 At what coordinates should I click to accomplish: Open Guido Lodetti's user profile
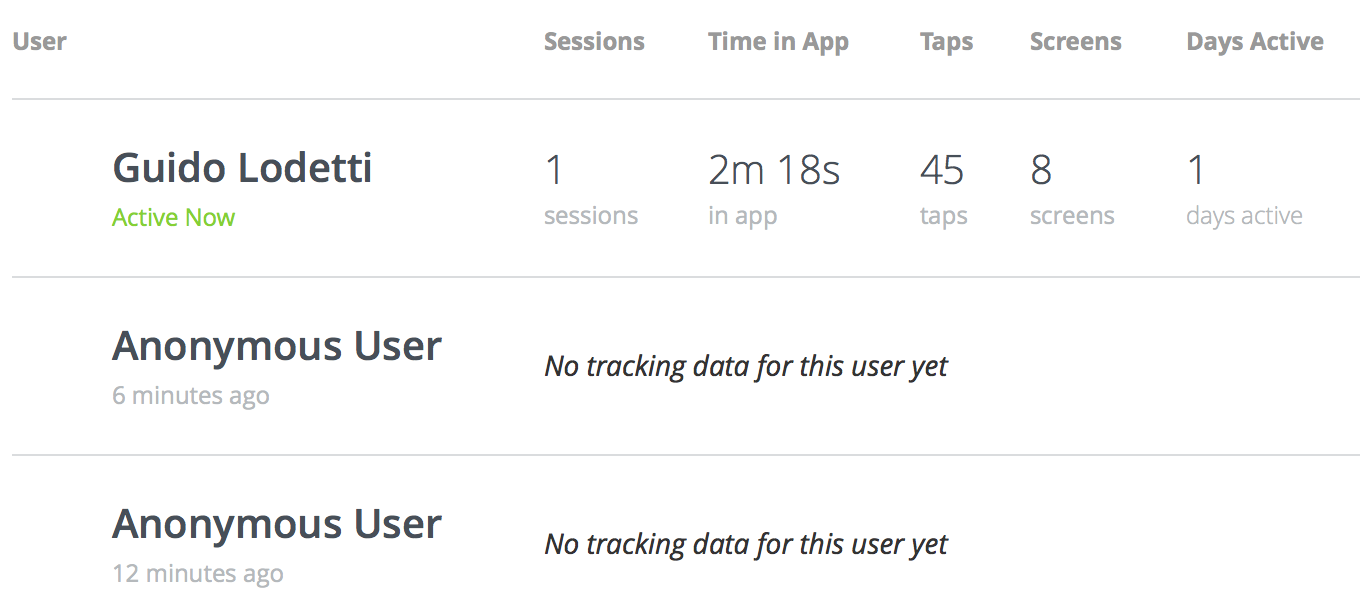point(242,168)
